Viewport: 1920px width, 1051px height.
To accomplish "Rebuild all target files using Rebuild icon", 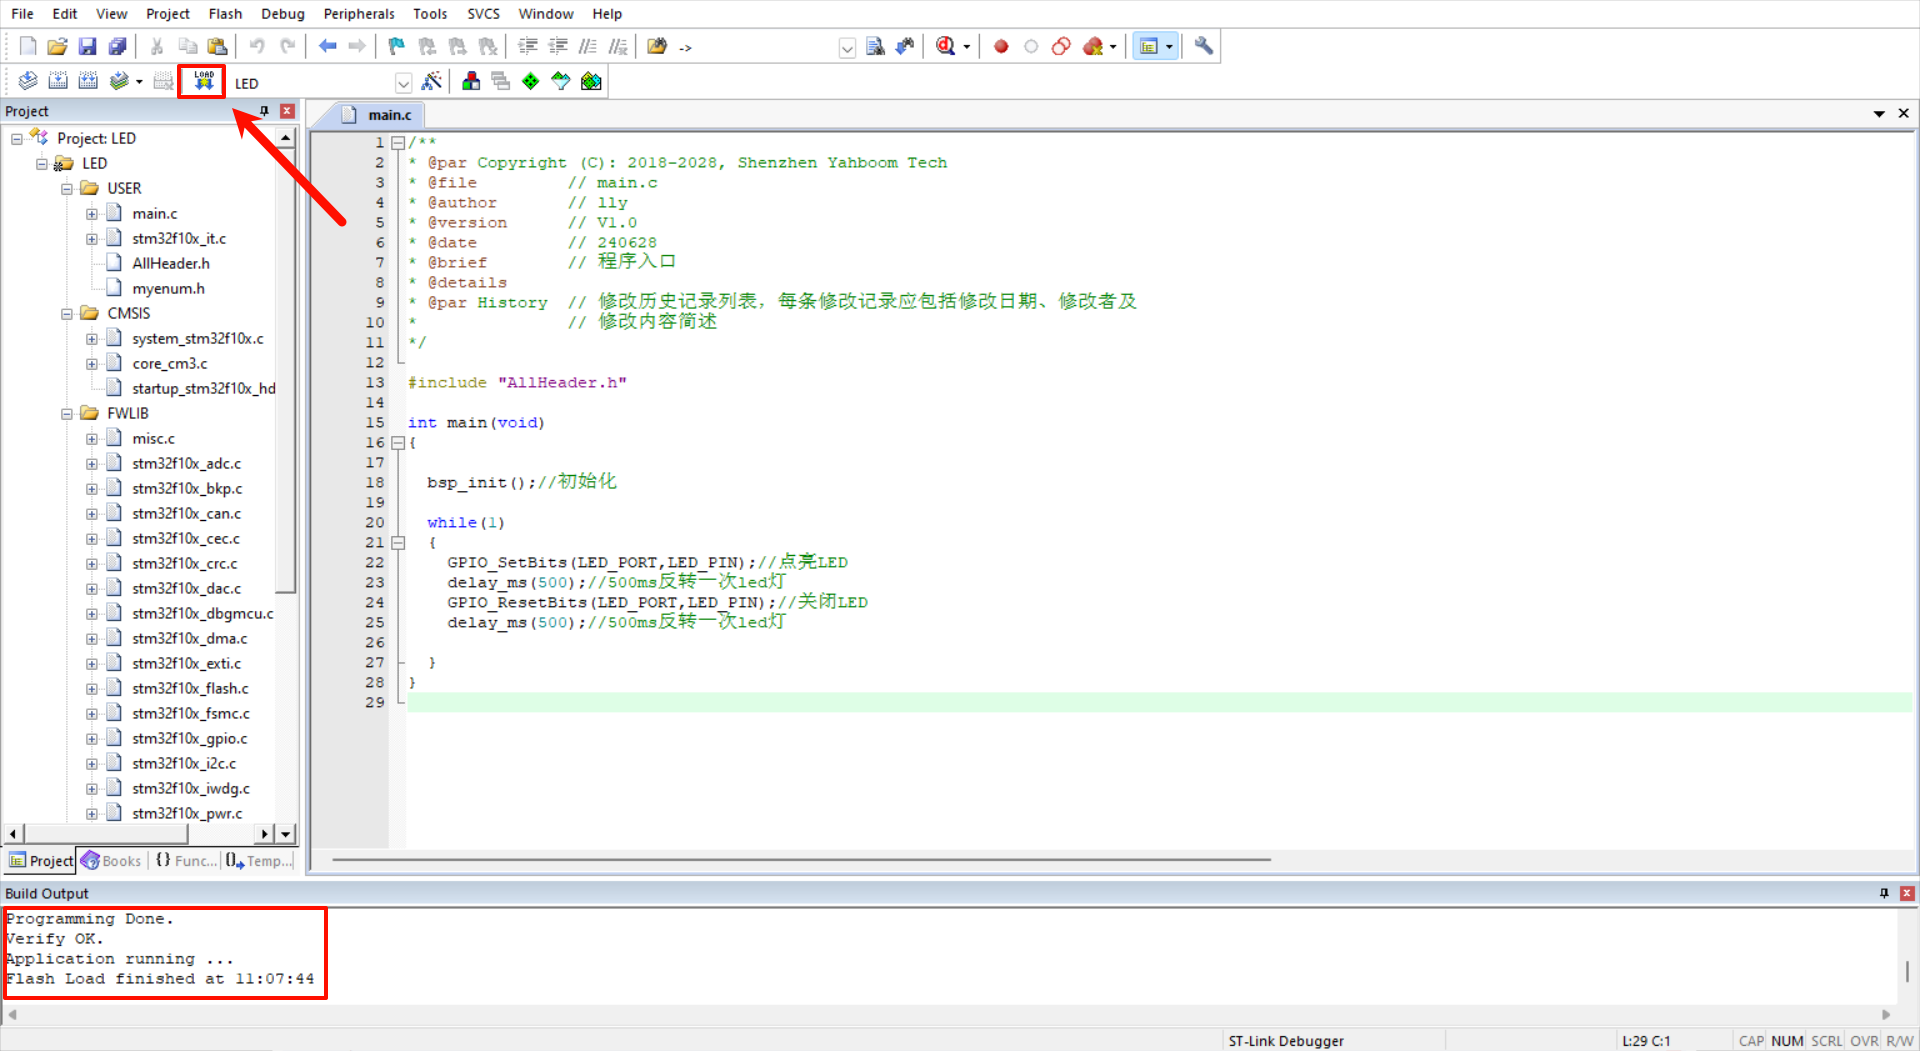I will pyautogui.click(x=88, y=81).
